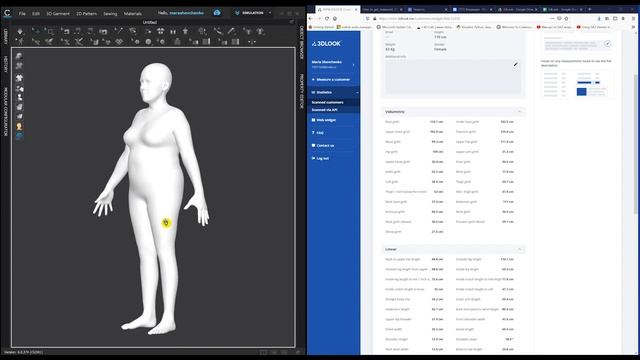
Task: Open Contact us
Action: pos(323,145)
